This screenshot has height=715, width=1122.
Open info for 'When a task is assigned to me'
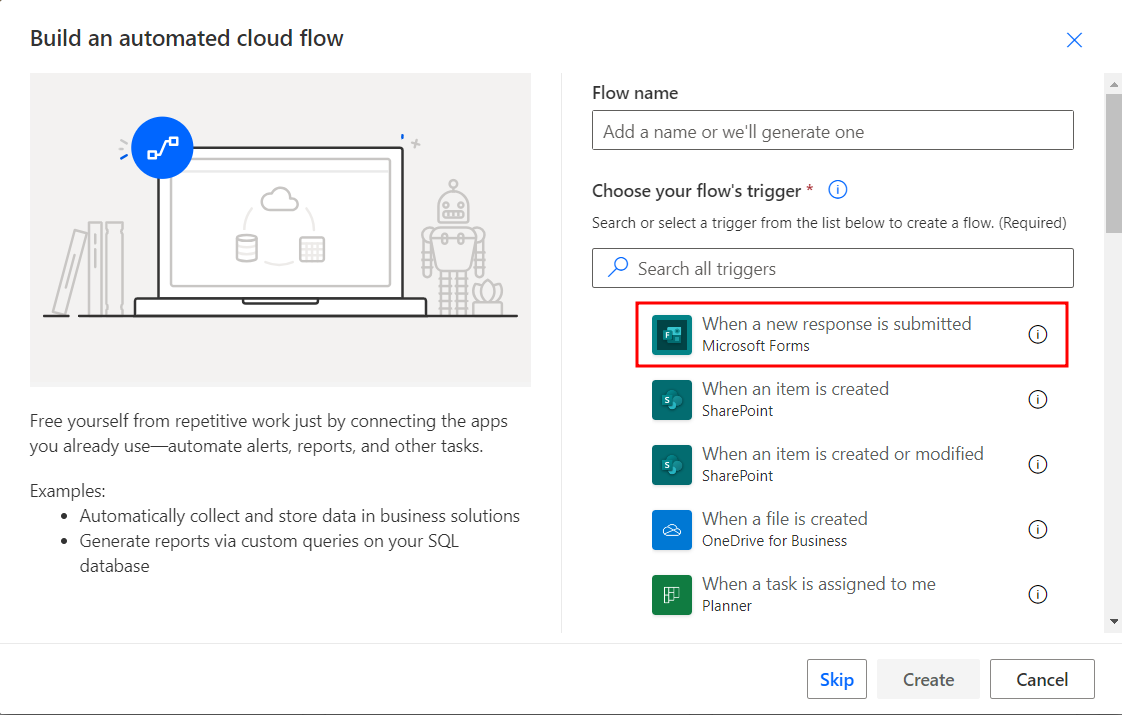1038,595
